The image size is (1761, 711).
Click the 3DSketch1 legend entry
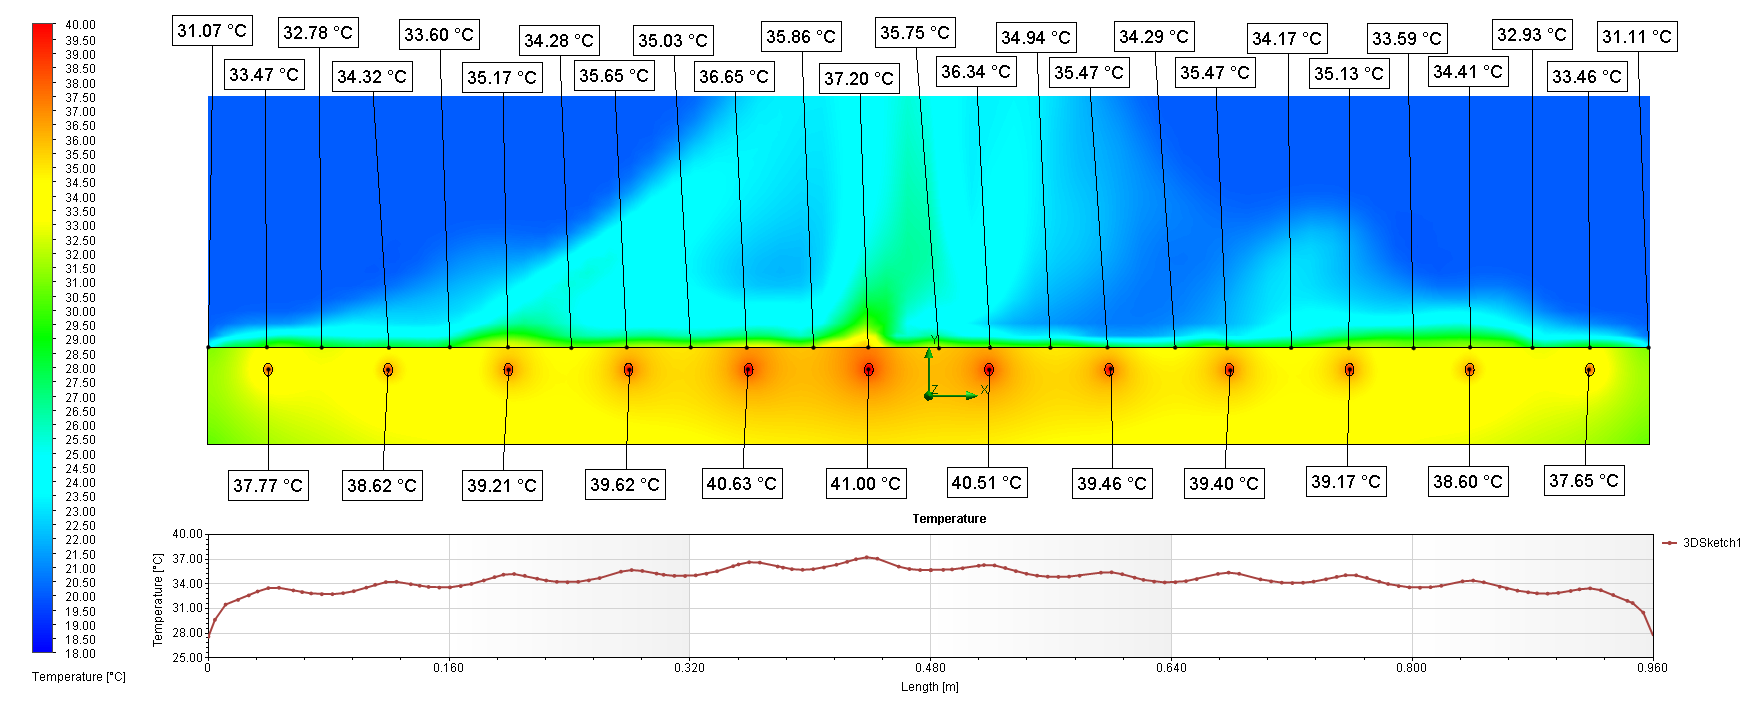(1702, 543)
